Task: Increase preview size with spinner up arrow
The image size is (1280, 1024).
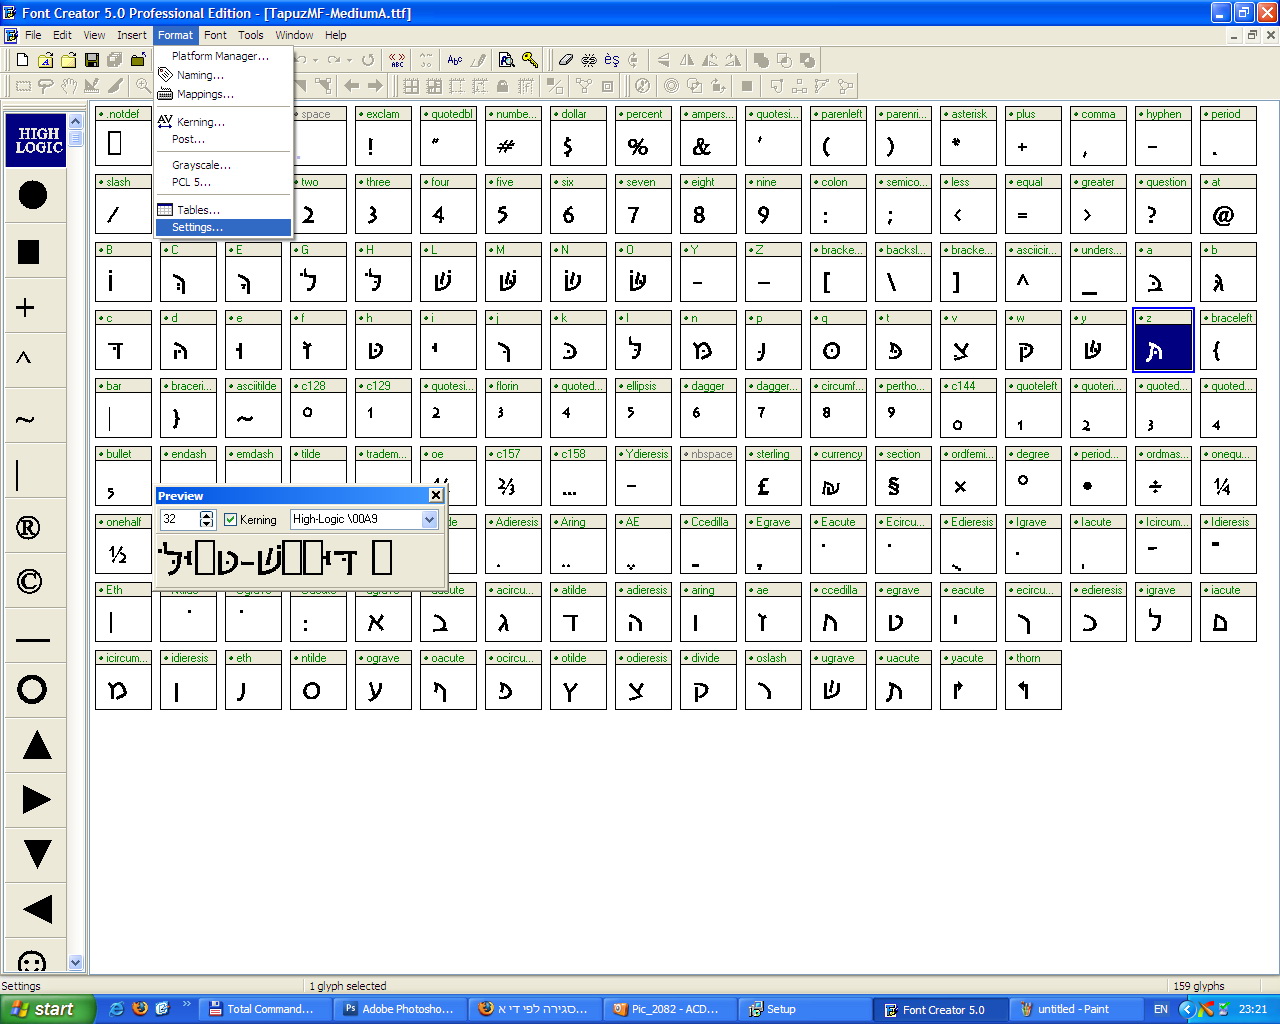Action: pos(207,515)
